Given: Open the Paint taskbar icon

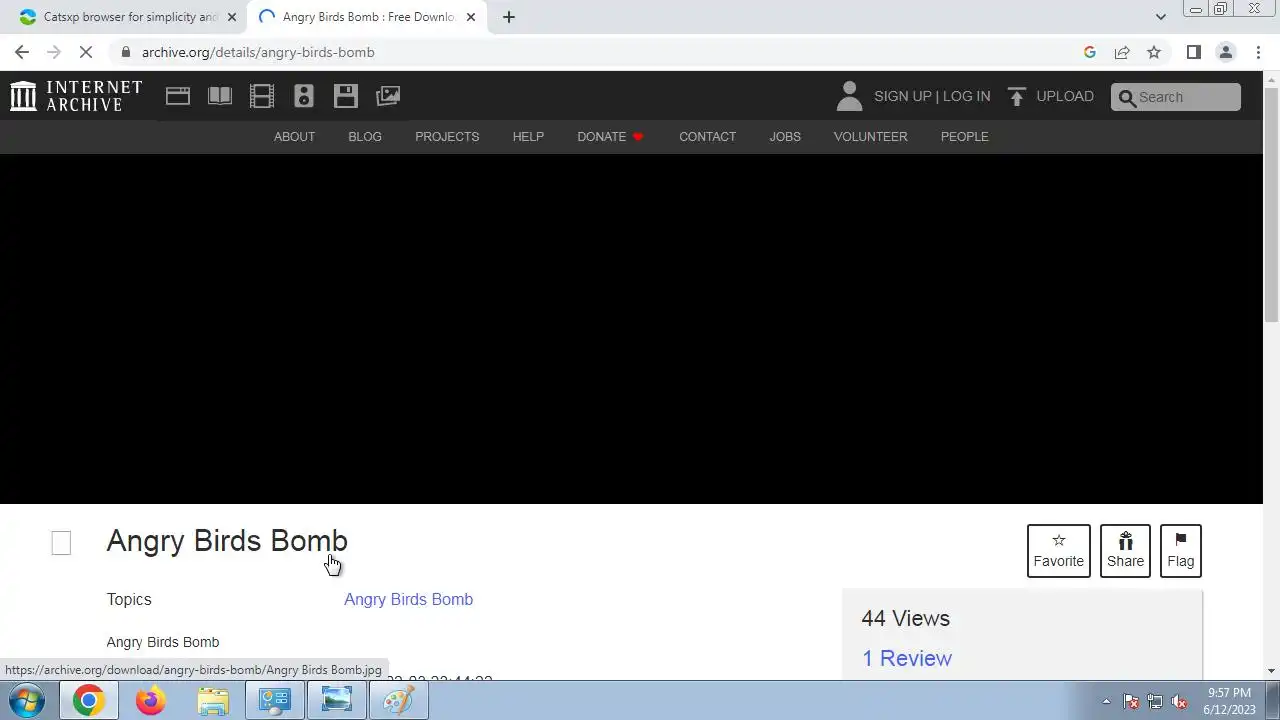Looking at the screenshot, I should (x=398, y=701).
